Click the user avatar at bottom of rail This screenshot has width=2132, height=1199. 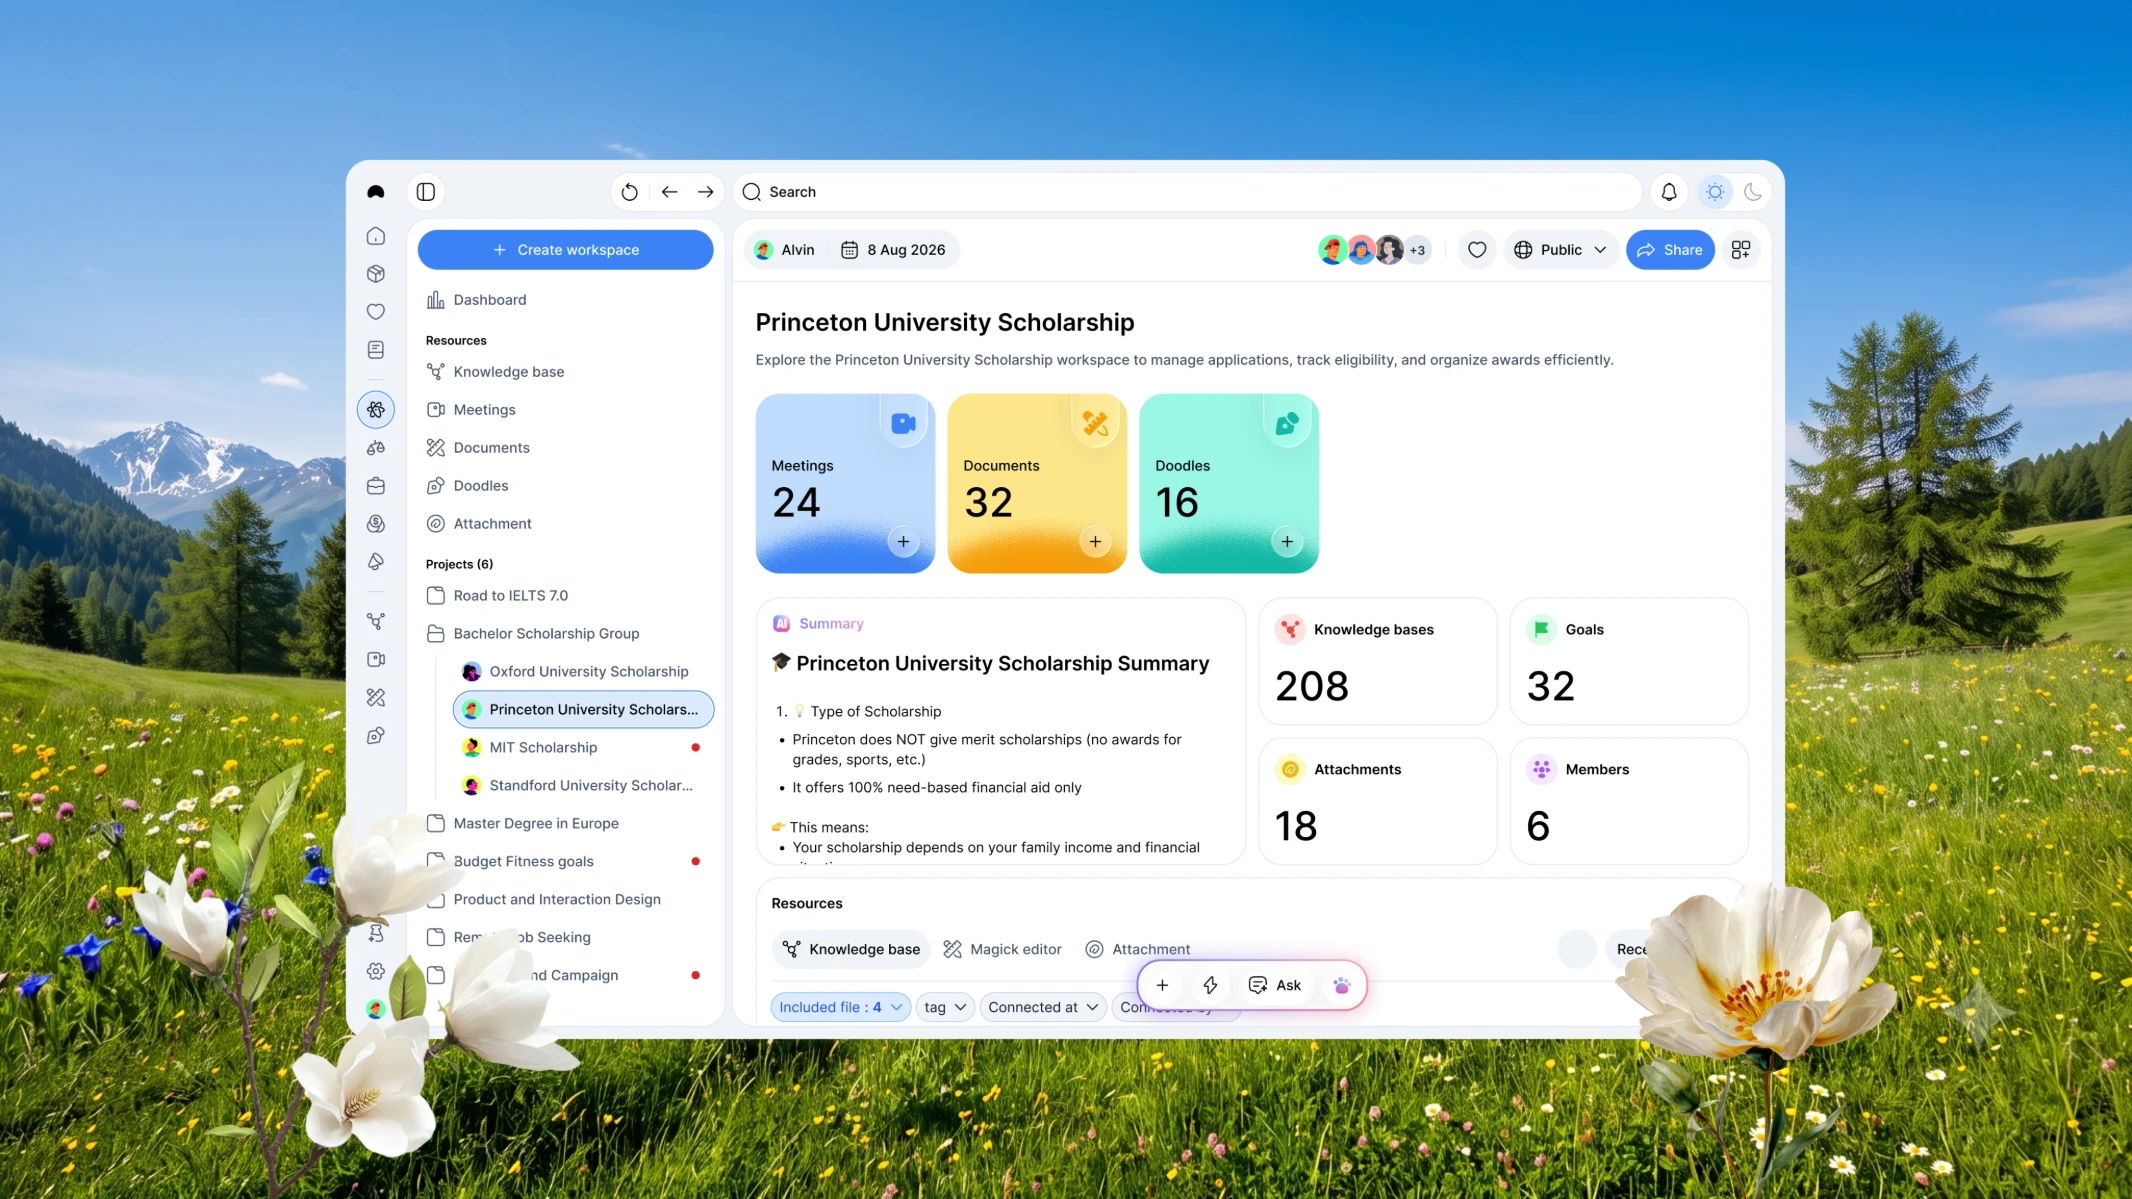[x=376, y=1009]
